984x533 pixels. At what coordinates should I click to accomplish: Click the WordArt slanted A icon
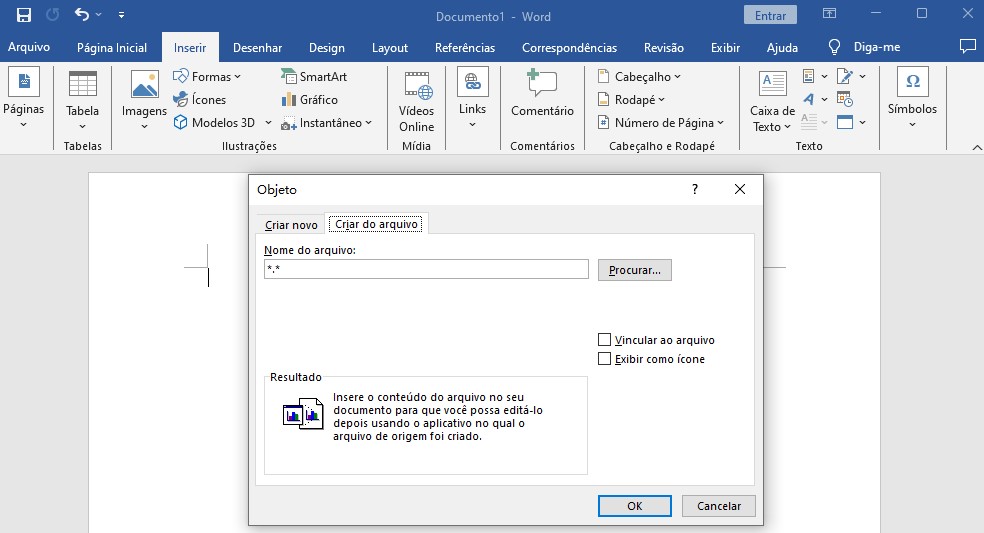pos(808,99)
